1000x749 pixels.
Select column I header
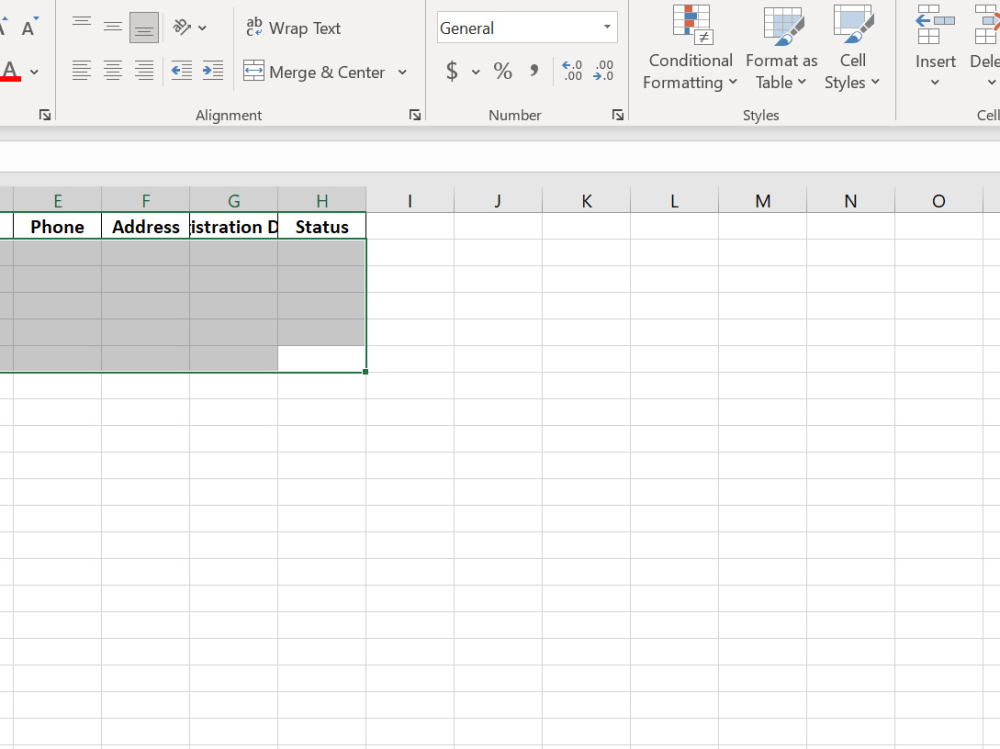coord(409,201)
